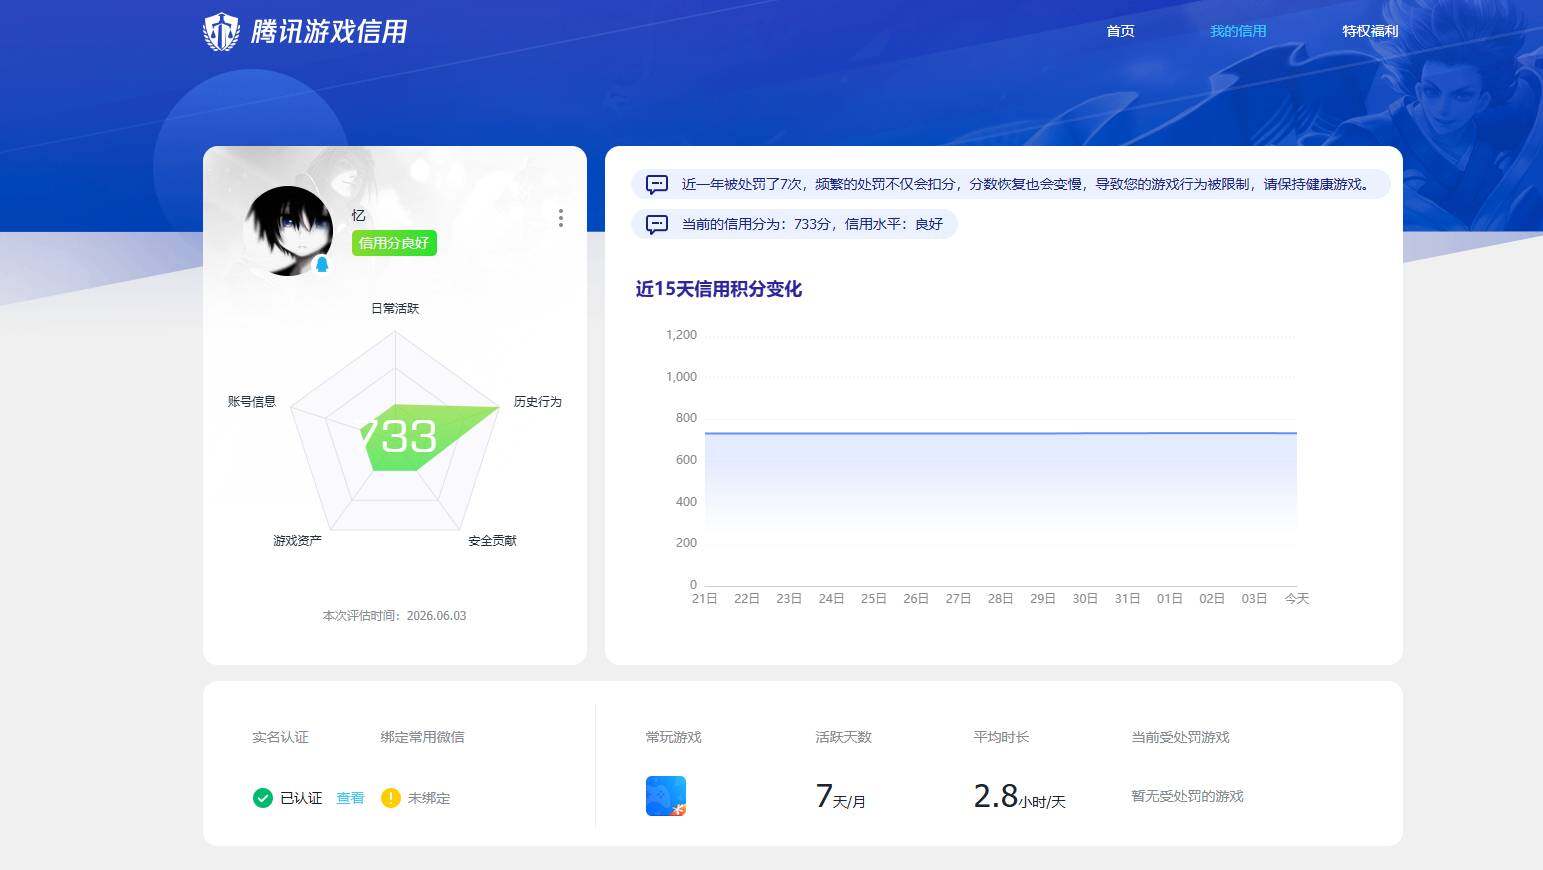Click the user avatar image
Screen dimensions: 1543x870
coord(288,231)
